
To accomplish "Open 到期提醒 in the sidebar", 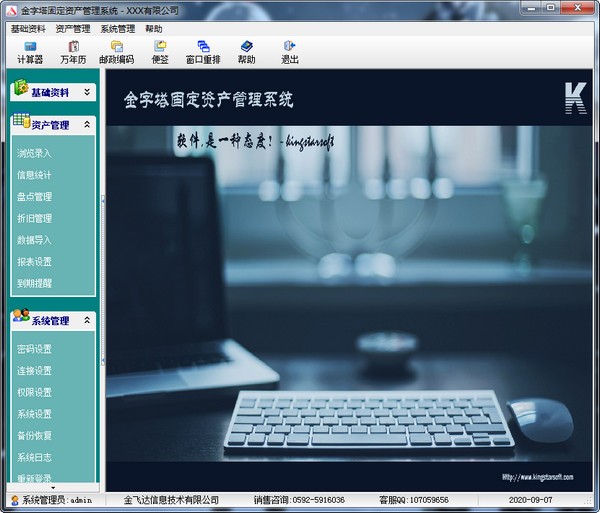I will click(34, 283).
